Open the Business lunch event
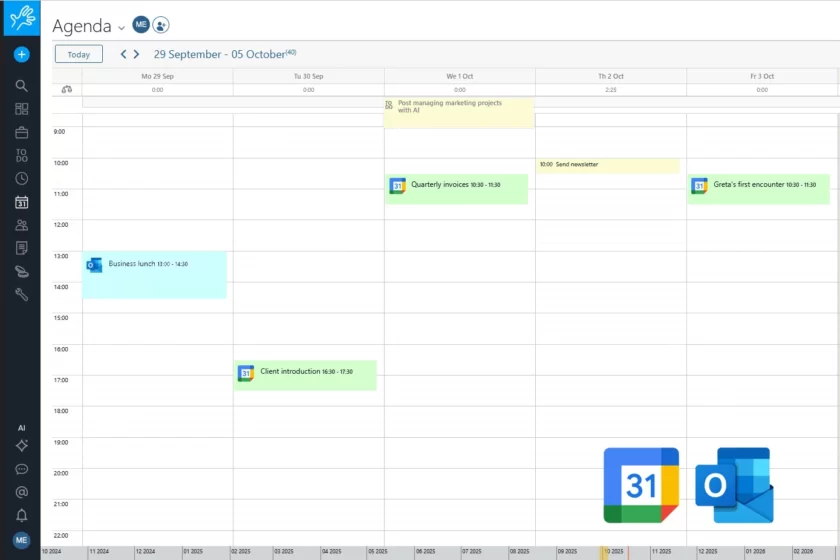This screenshot has width=840, height=560. click(154, 274)
